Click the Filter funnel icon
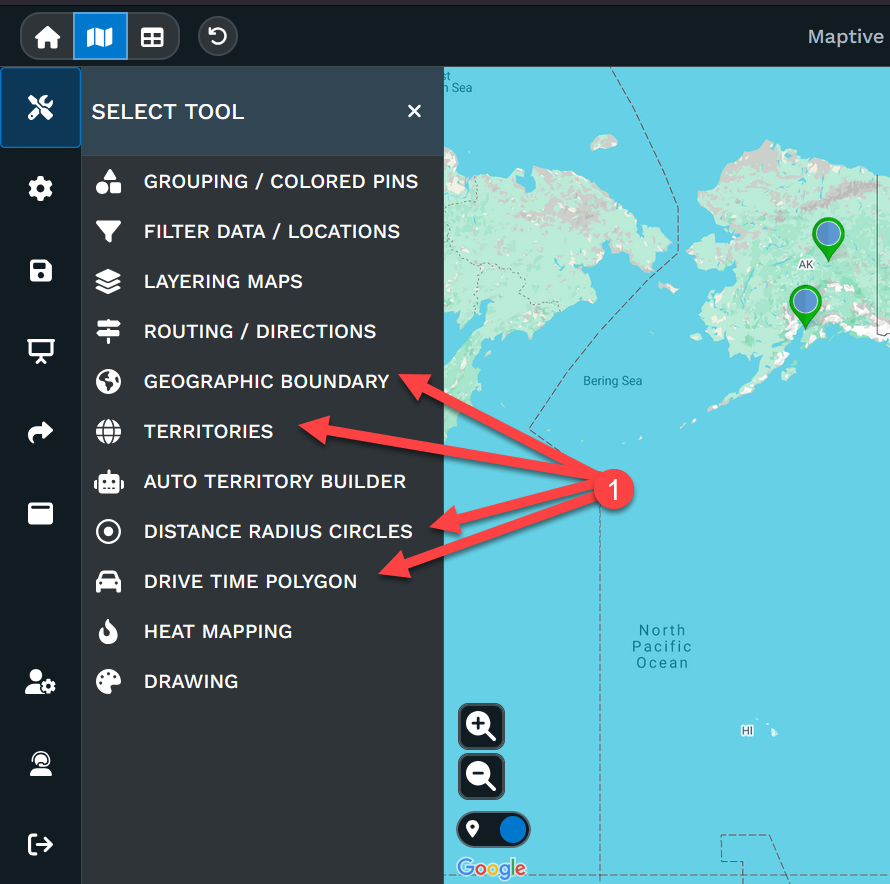 click(x=108, y=232)
